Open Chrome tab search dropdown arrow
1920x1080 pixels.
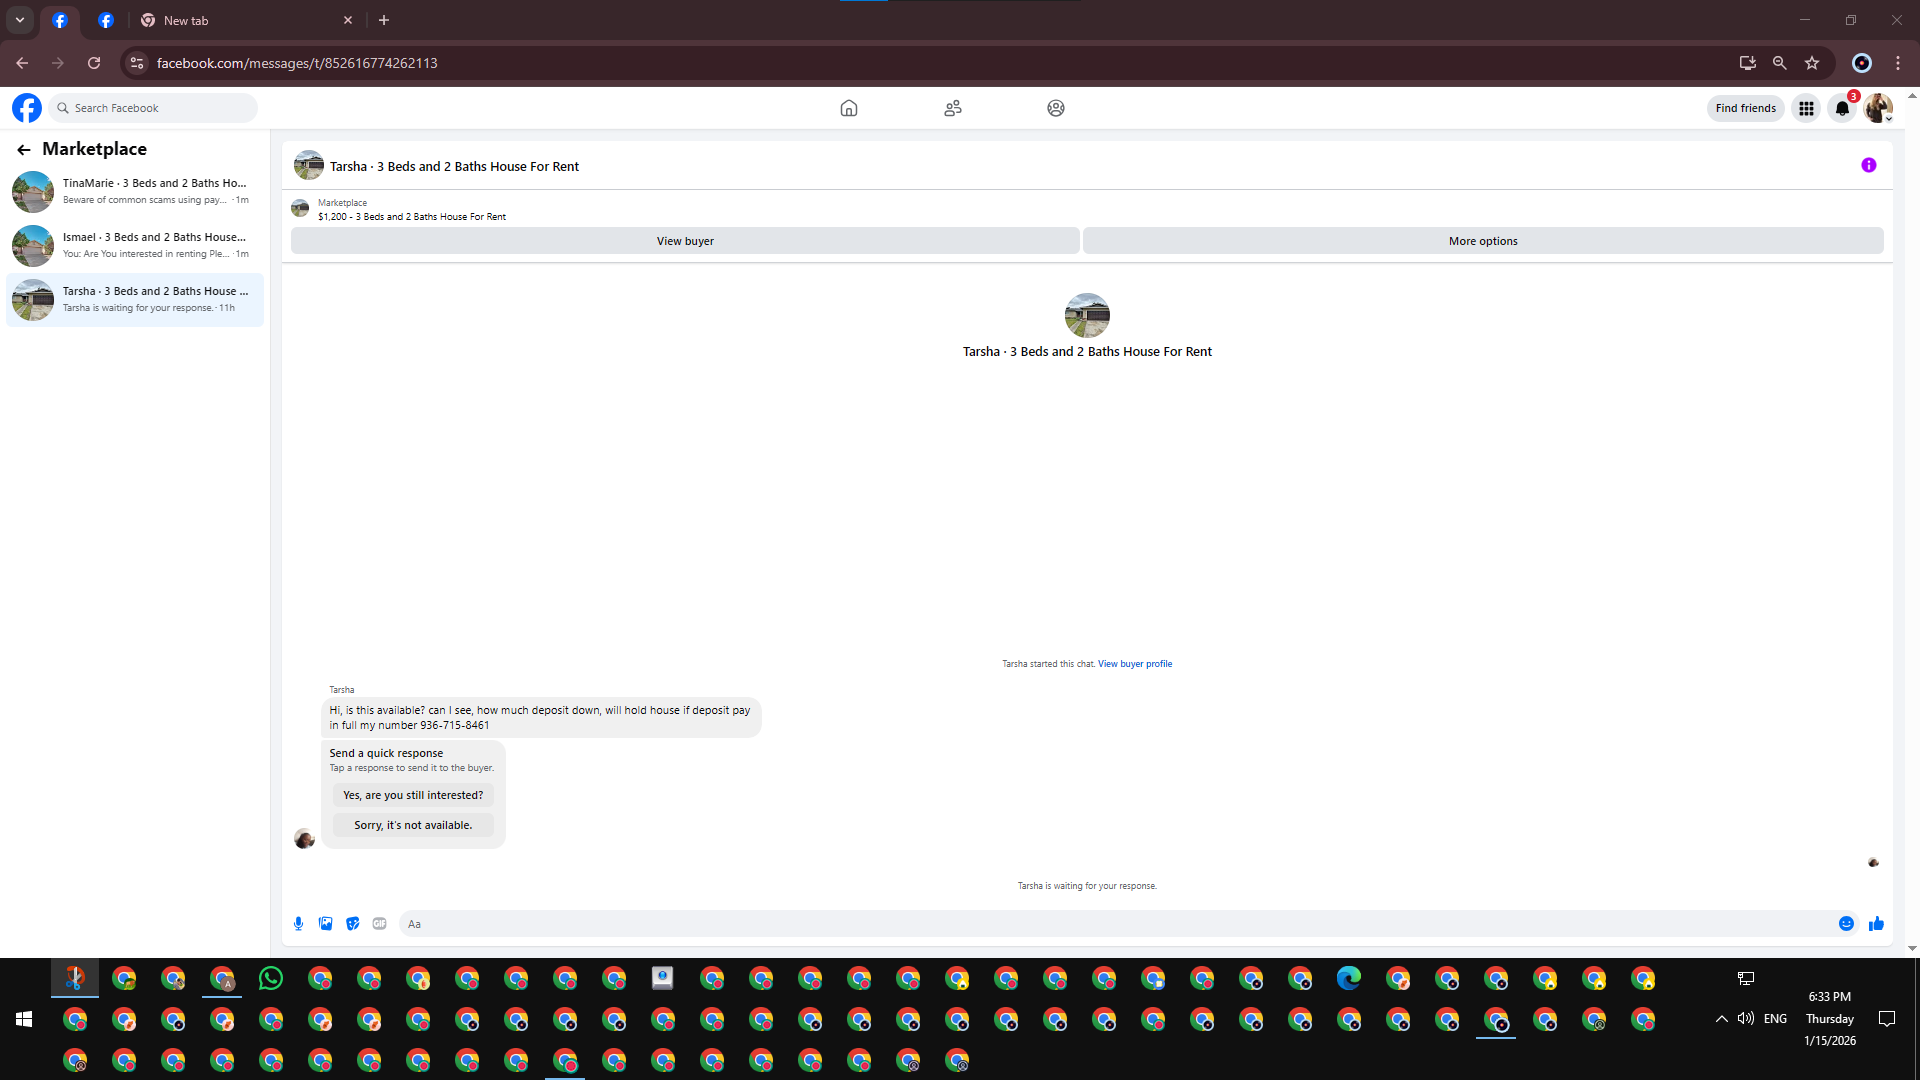pyautogui.click(x=20, y=20)
